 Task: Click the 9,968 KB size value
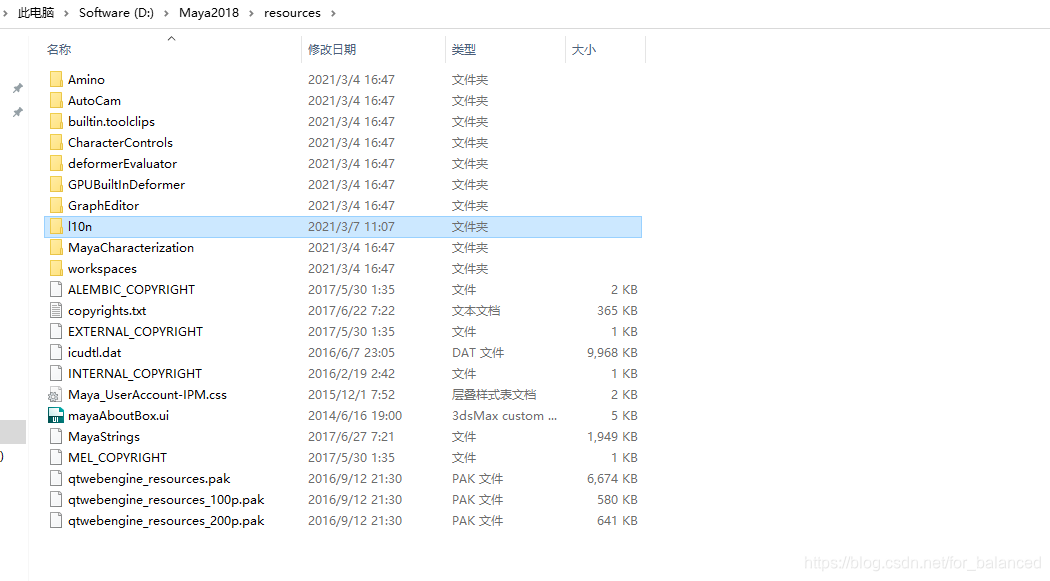(612, 353)
